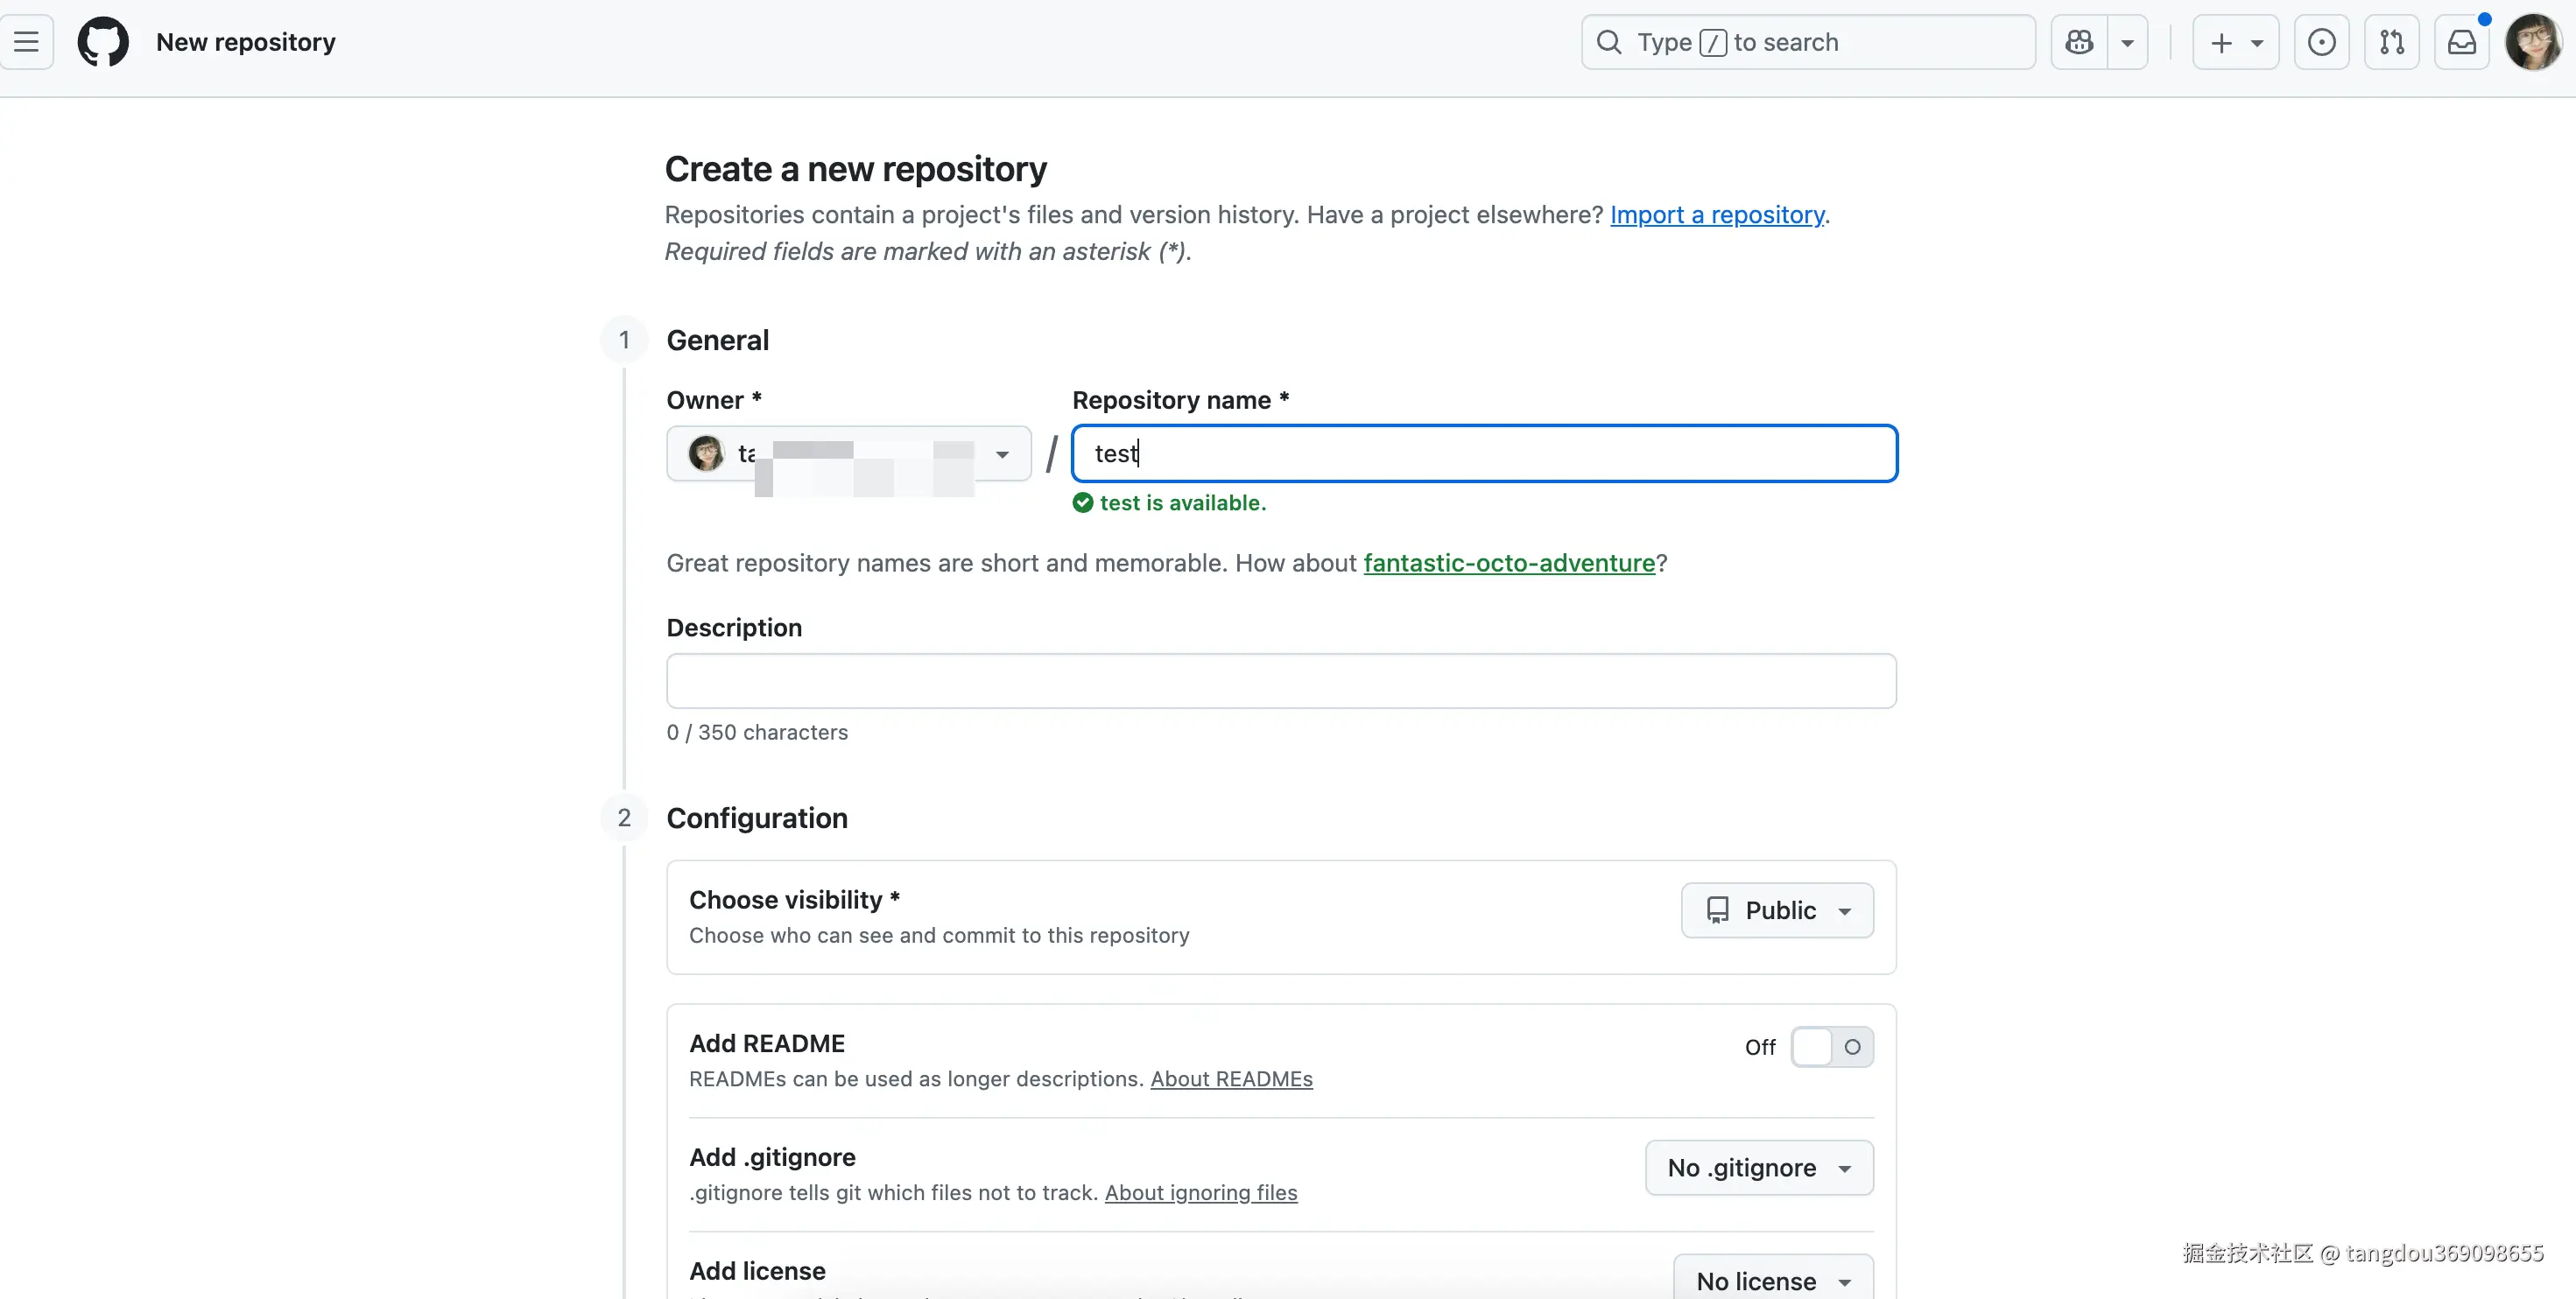Click the GitHub Octocat logo
The image size is (2576, 1299).
pyautogui.click(x=103, y=42)
